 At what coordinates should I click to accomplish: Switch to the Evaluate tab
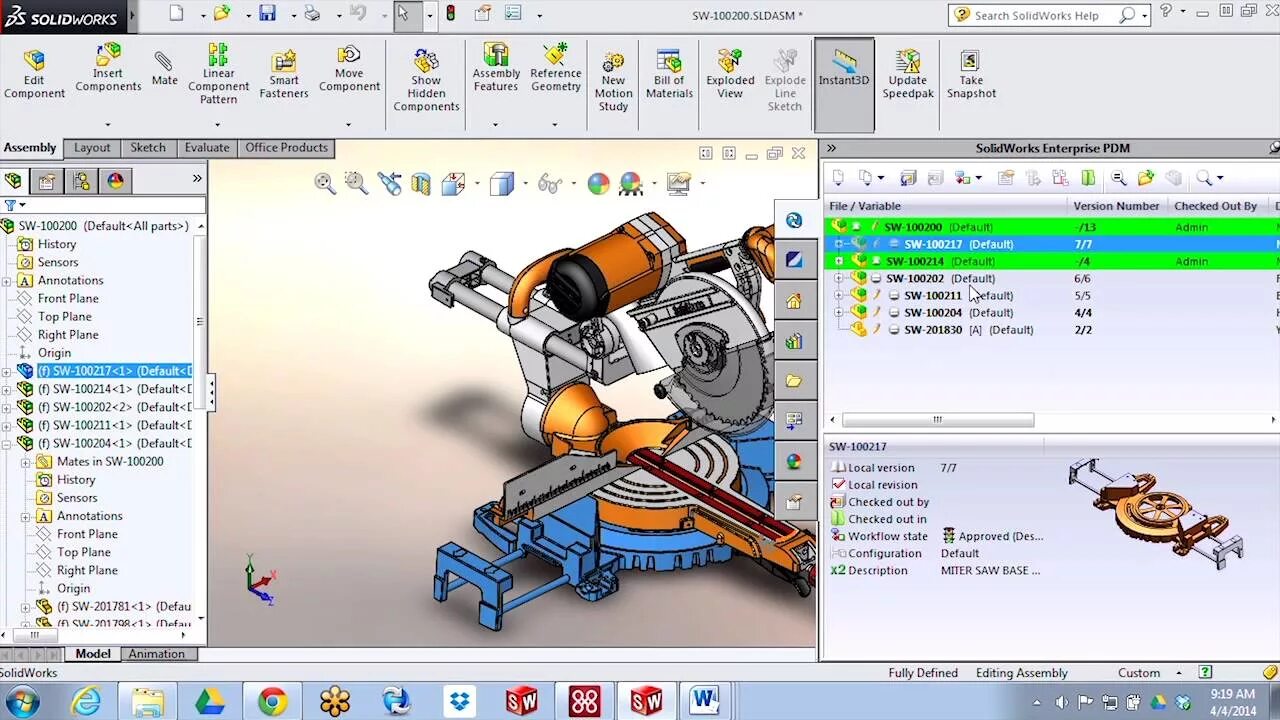coord(207,148)
